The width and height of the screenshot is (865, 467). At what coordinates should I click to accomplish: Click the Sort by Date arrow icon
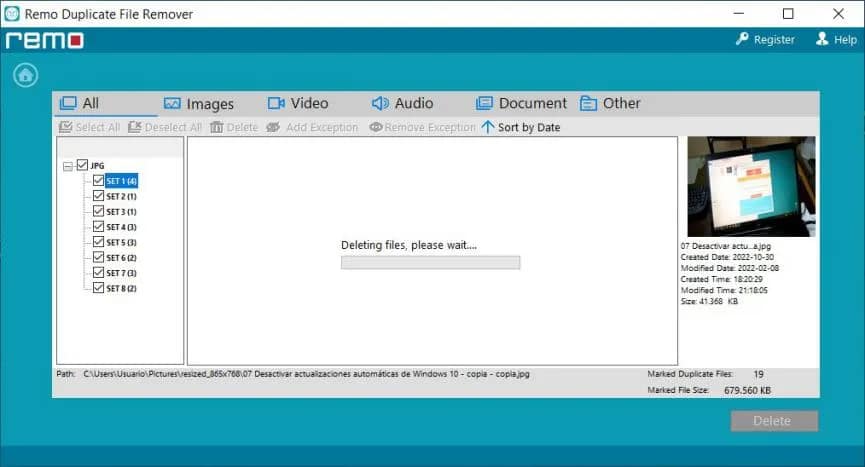(488, 127)
